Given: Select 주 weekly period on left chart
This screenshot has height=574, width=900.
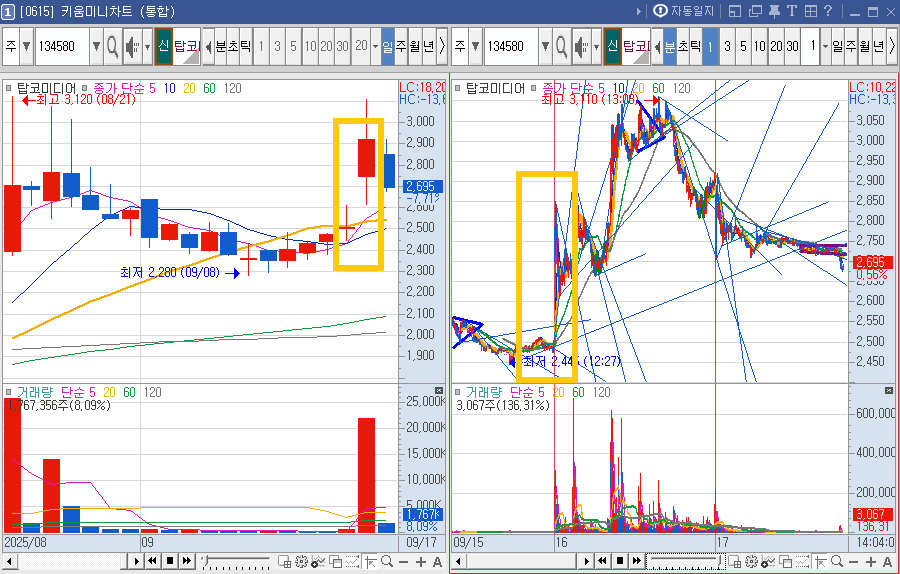Looking at the screenshot, I should [401, 46].
